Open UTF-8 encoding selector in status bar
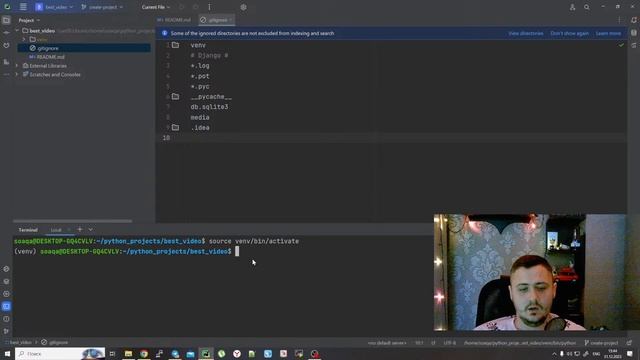640x360 pixels. pyautogui.click(x=449, y=343)
